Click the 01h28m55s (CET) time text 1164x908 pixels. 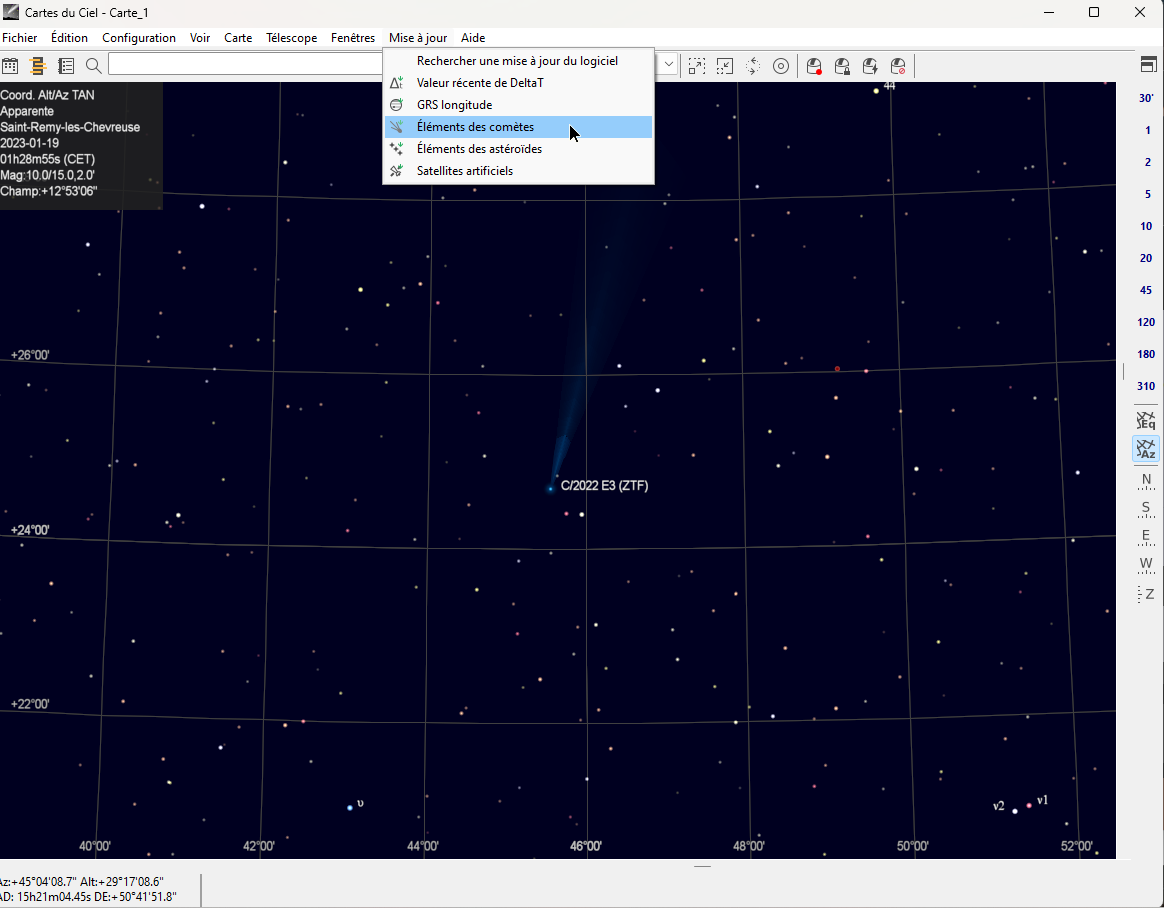pos(48,159)
